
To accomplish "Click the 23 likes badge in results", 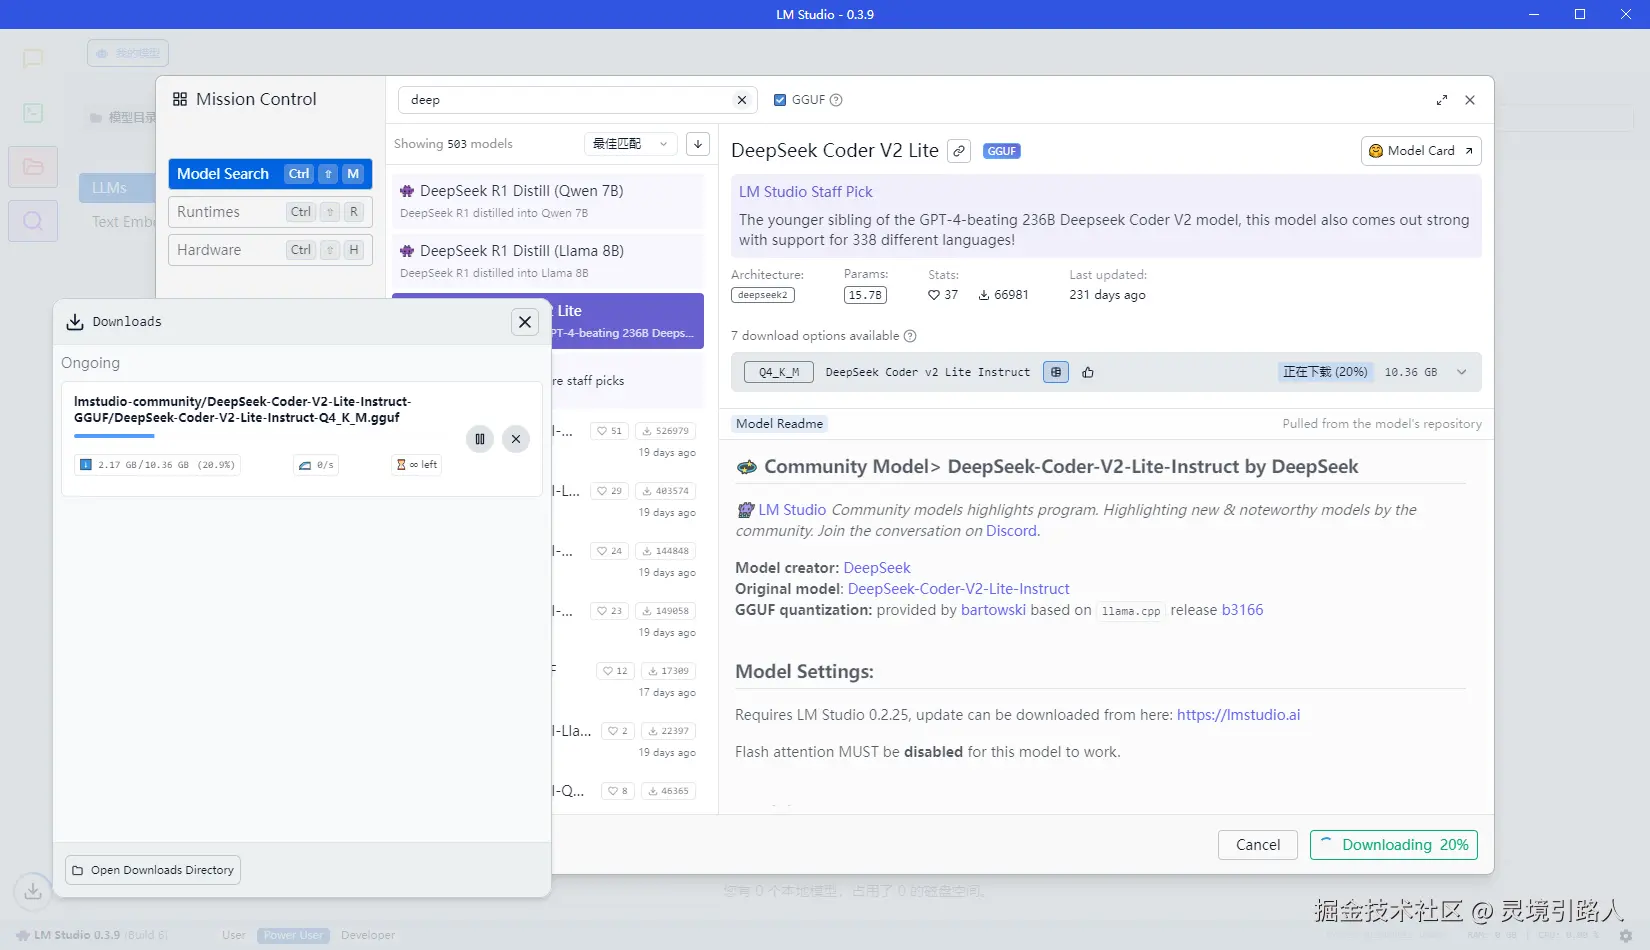I will coord(609,611).
